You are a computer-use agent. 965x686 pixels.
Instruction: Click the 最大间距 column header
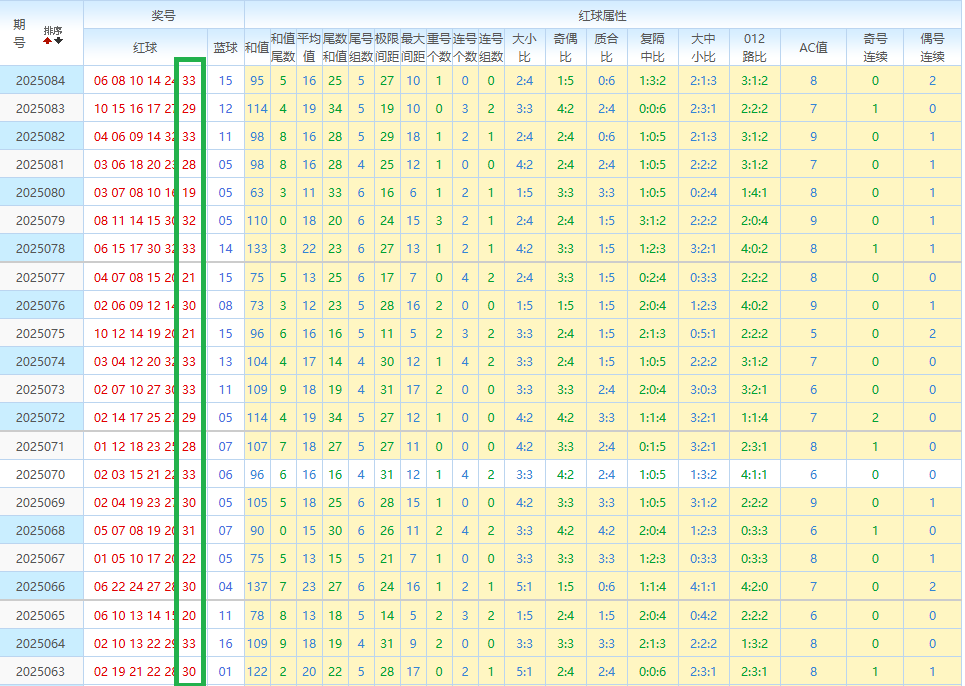coord(413,47)
